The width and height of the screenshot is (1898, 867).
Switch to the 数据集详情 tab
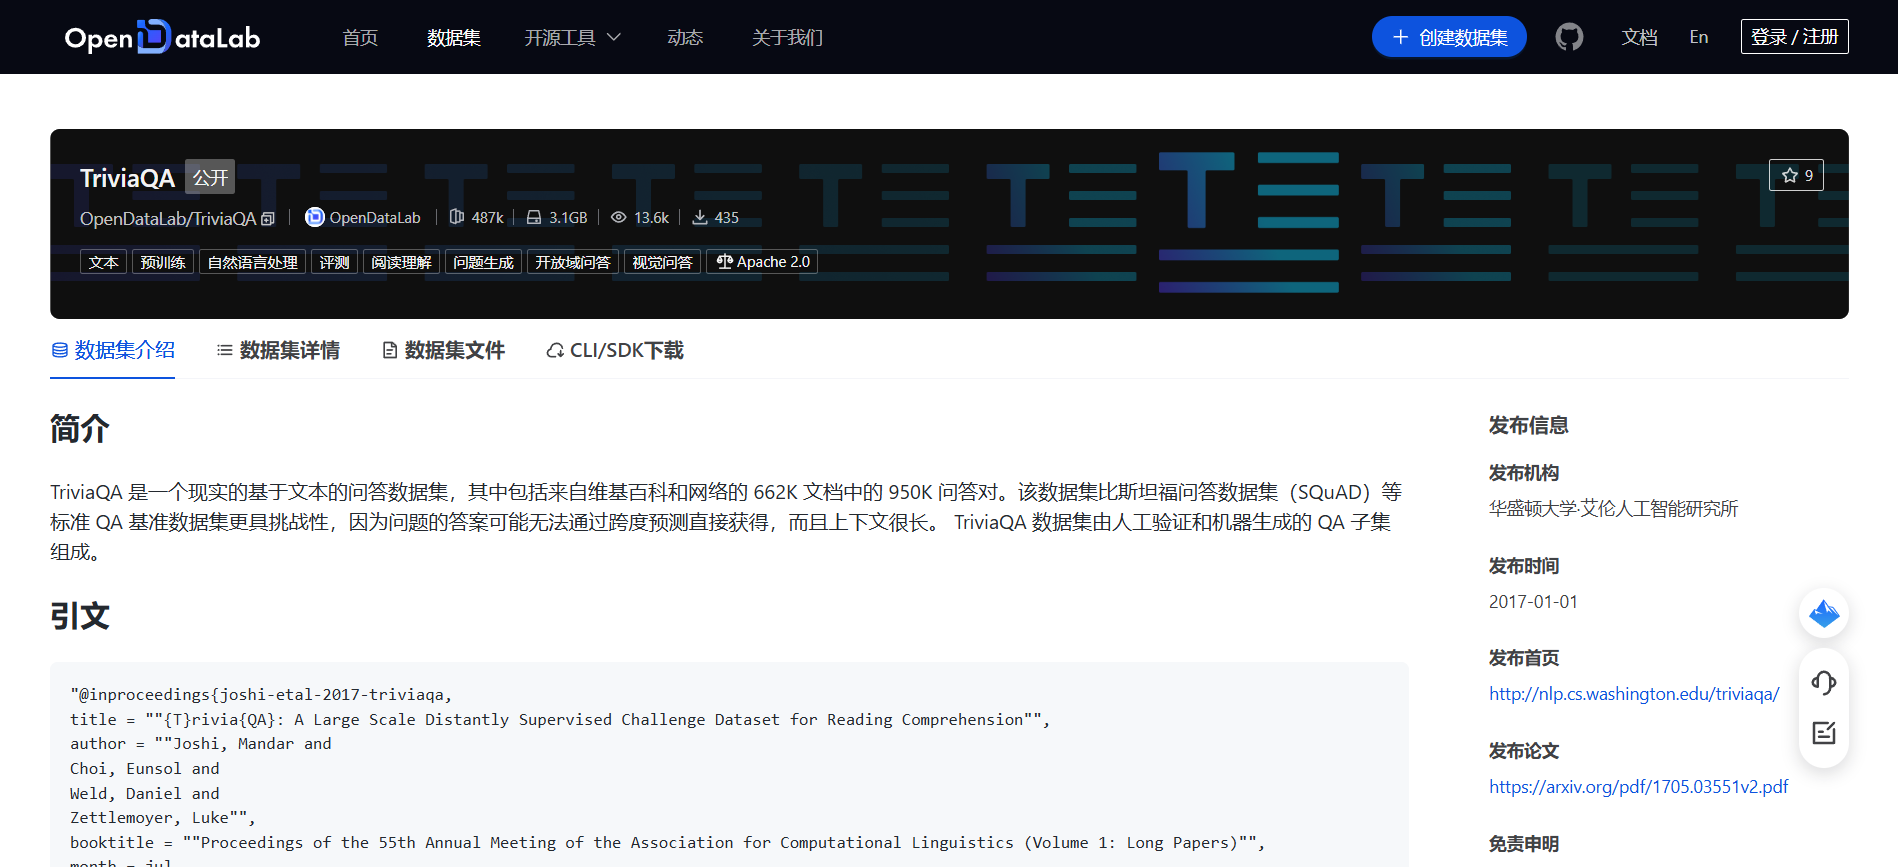[278, 350]
